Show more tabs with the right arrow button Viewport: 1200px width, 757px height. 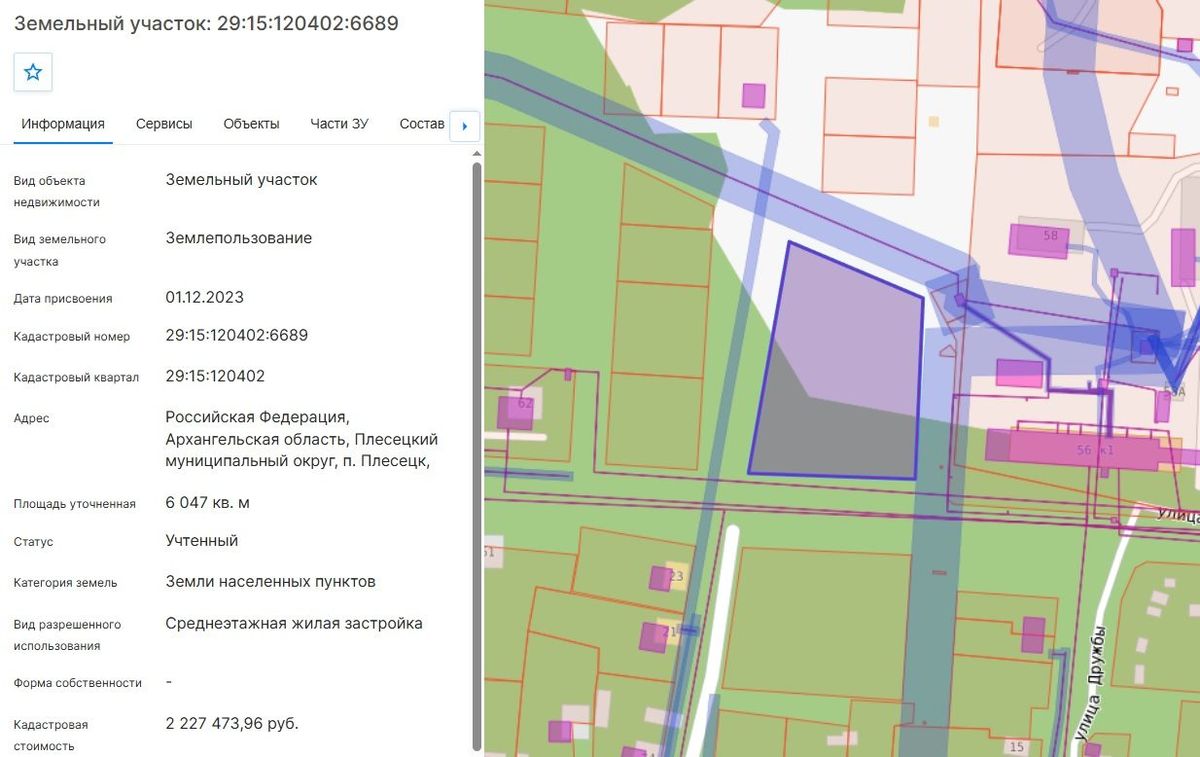point(465,126)
